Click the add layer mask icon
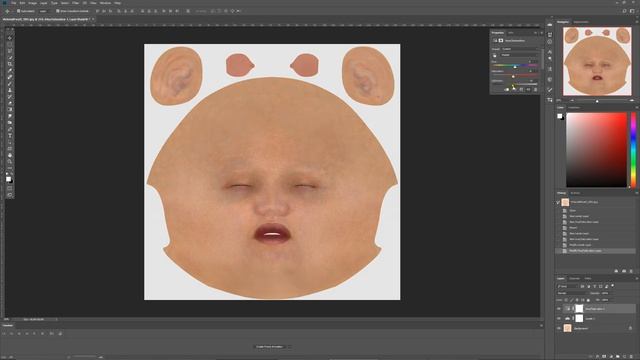 (x=604, y=356)
